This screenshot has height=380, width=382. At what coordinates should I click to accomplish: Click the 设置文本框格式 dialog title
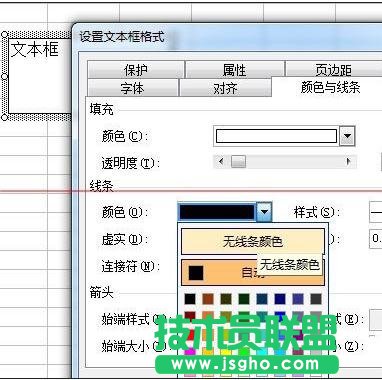click(x=122, y=36)
